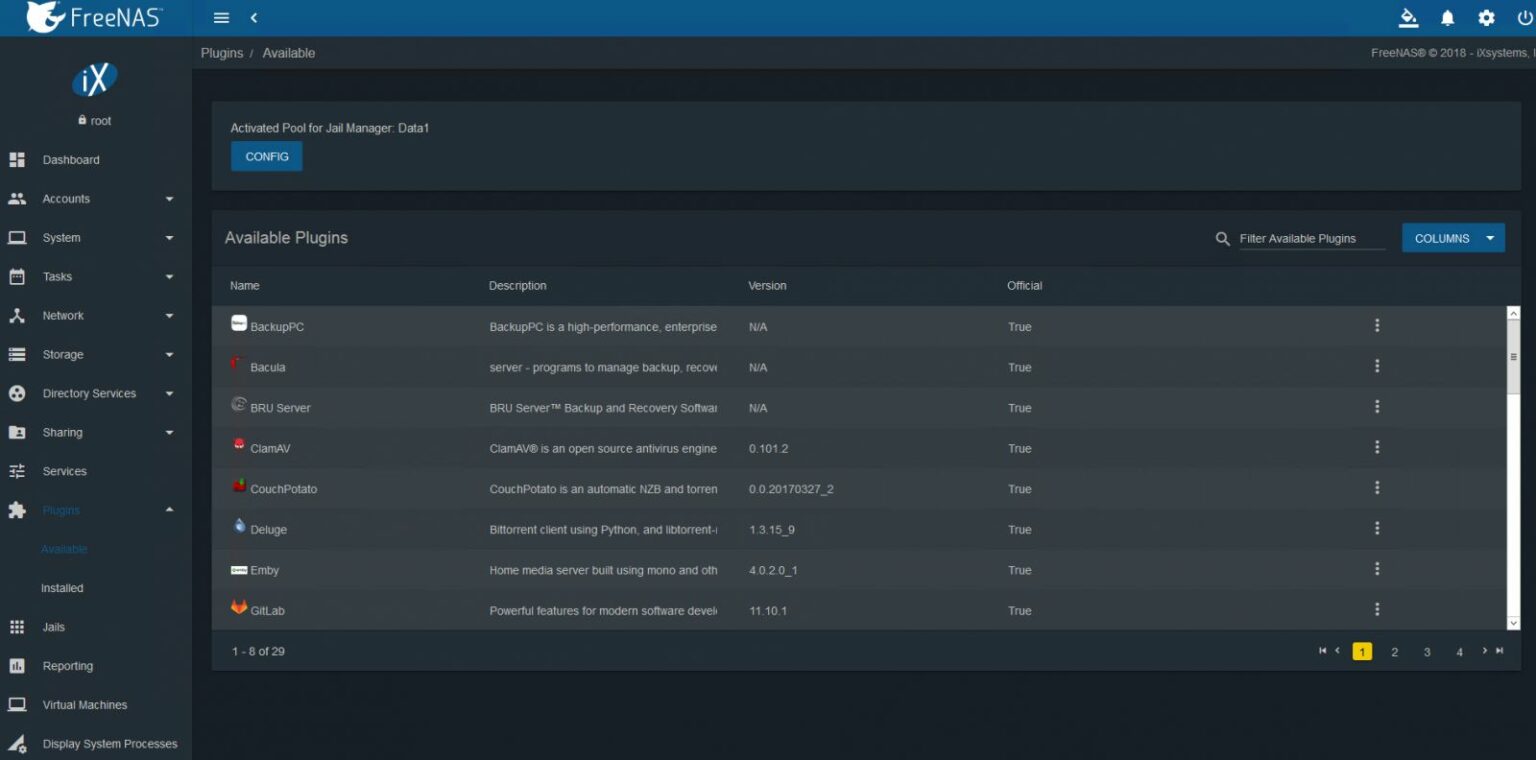The image size is (1536, 760).
Task: Sort by the Version column header
Action: click(x=767, y=286)
